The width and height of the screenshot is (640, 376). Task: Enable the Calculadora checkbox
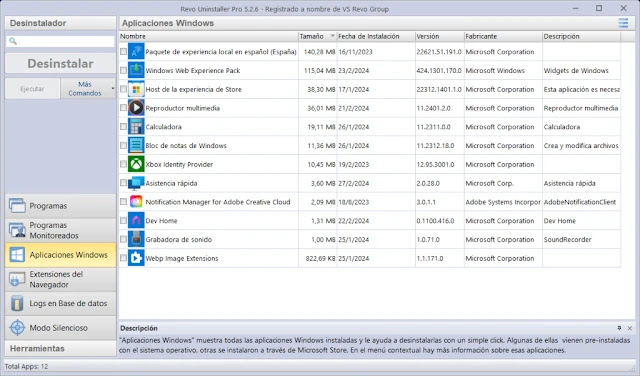[123, 127]
